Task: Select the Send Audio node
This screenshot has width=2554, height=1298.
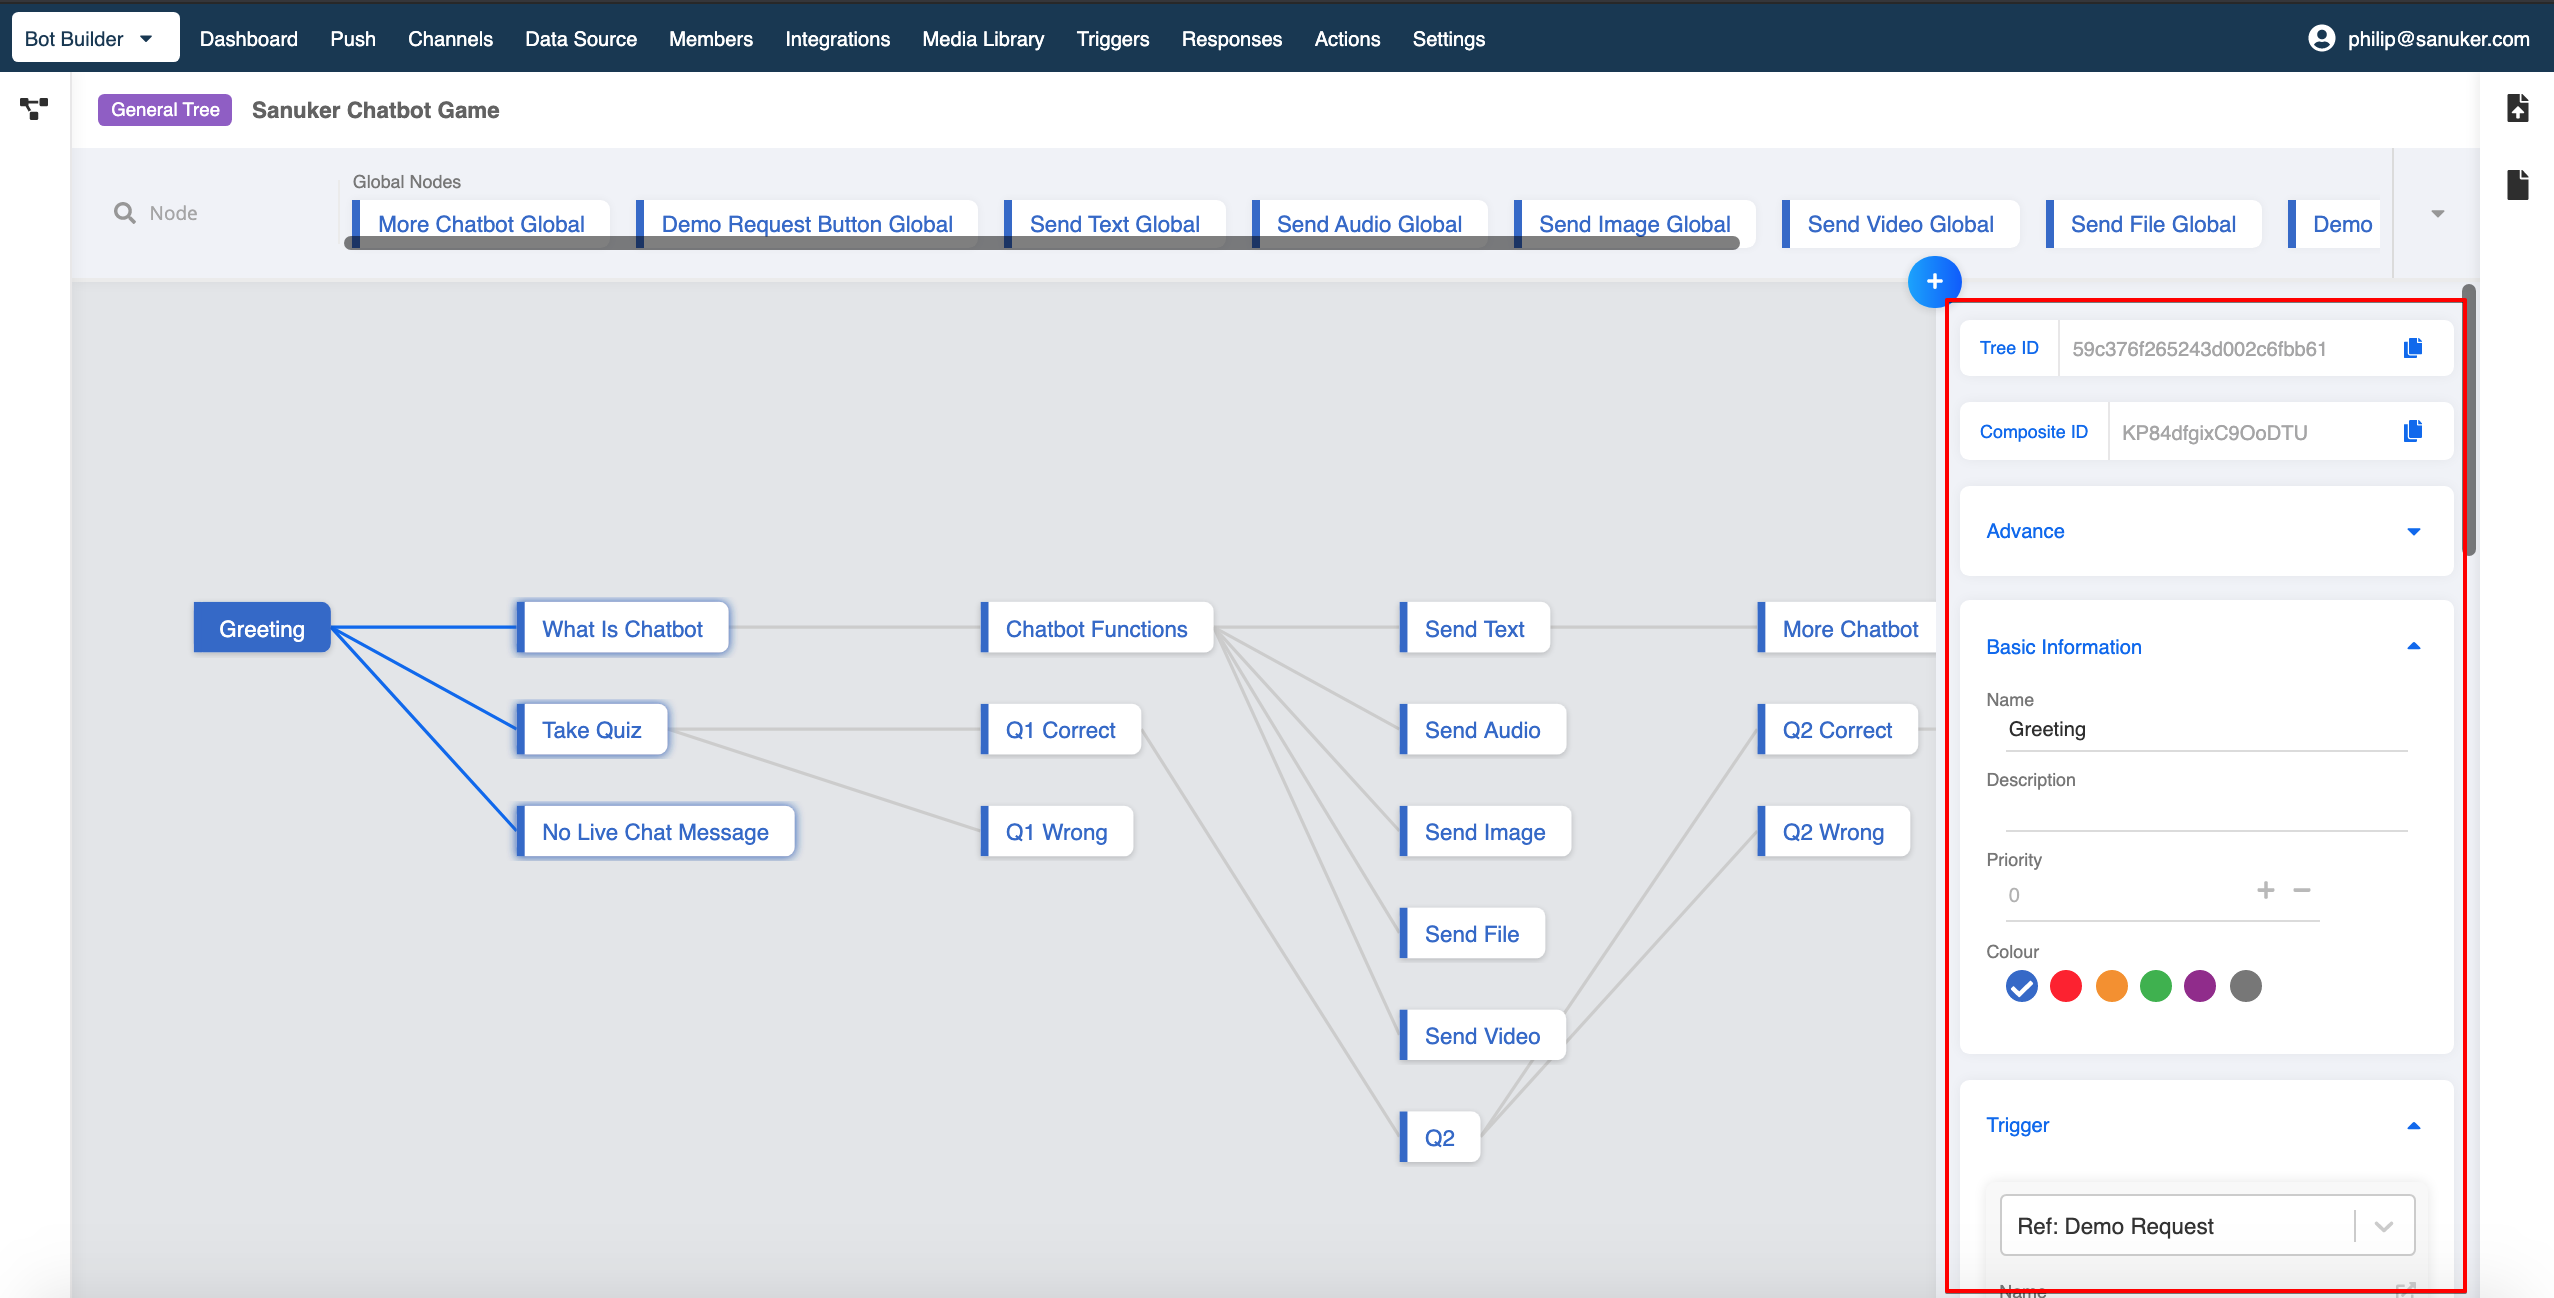Action: coord(1482,730)
